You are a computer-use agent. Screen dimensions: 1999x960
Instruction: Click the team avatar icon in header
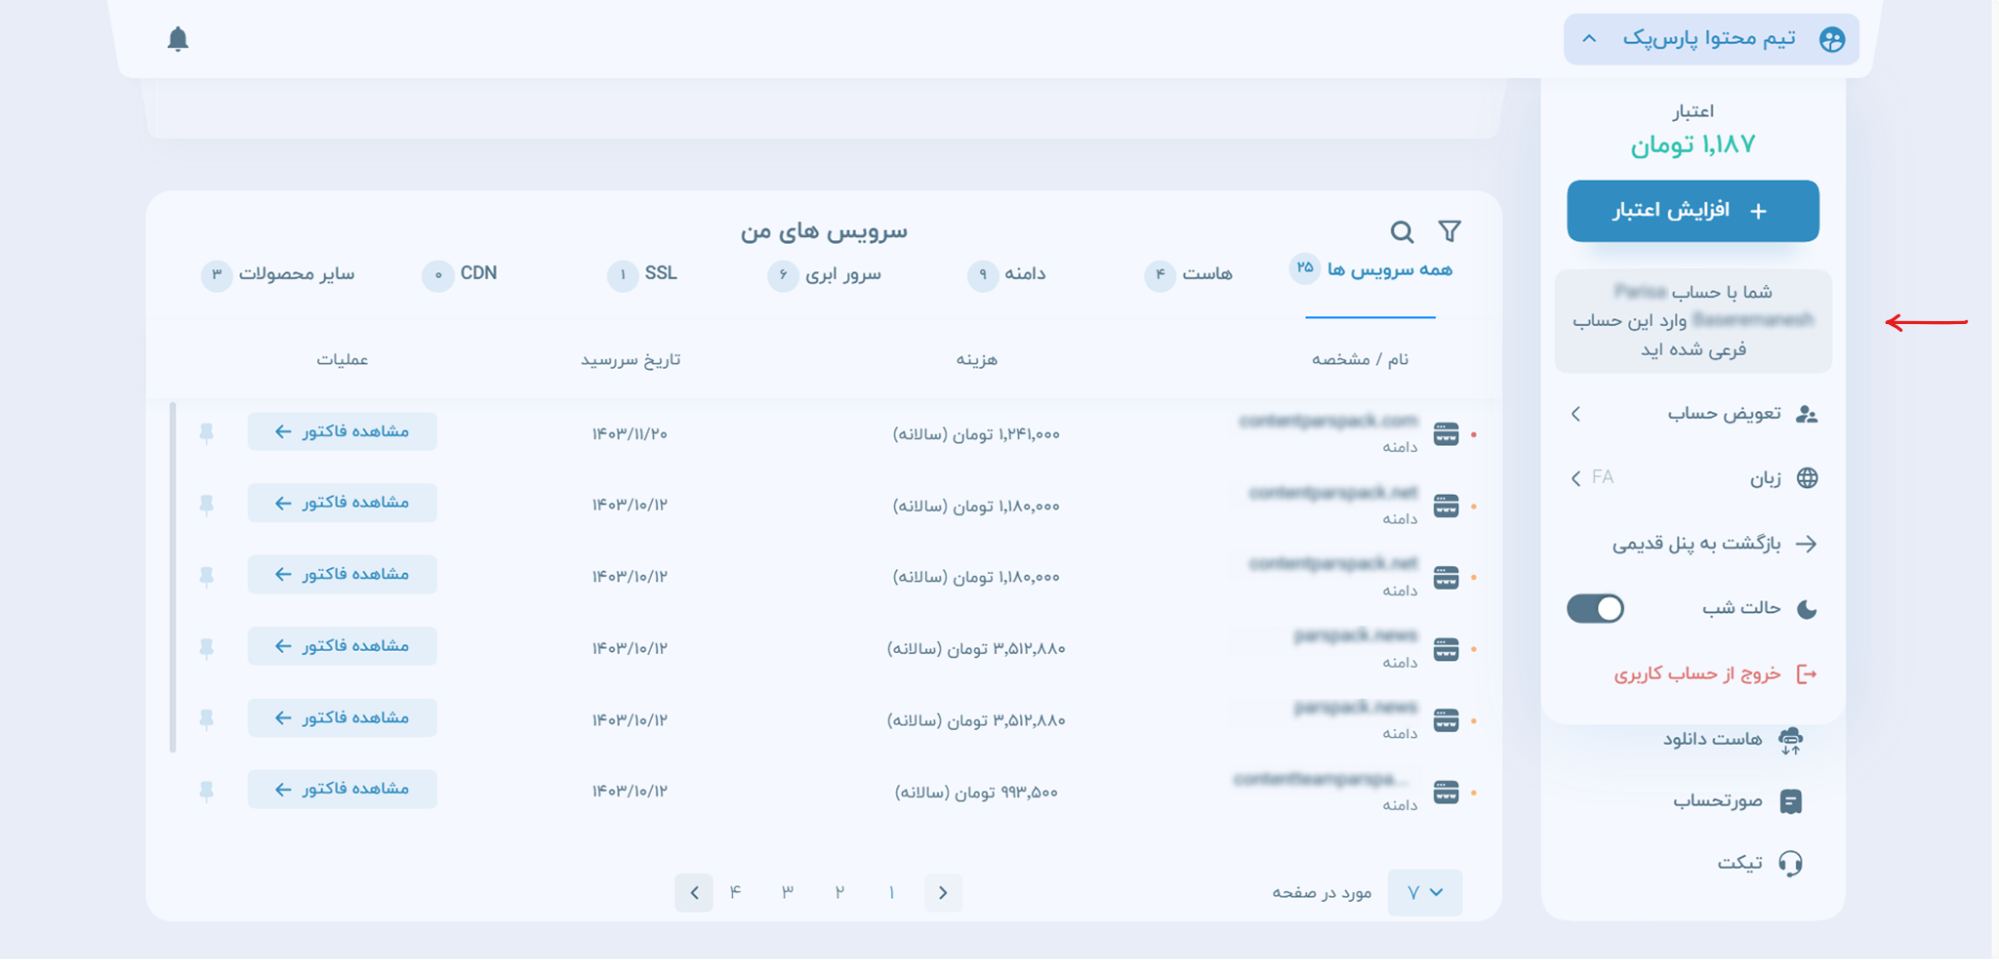[x=1831, y=39]
